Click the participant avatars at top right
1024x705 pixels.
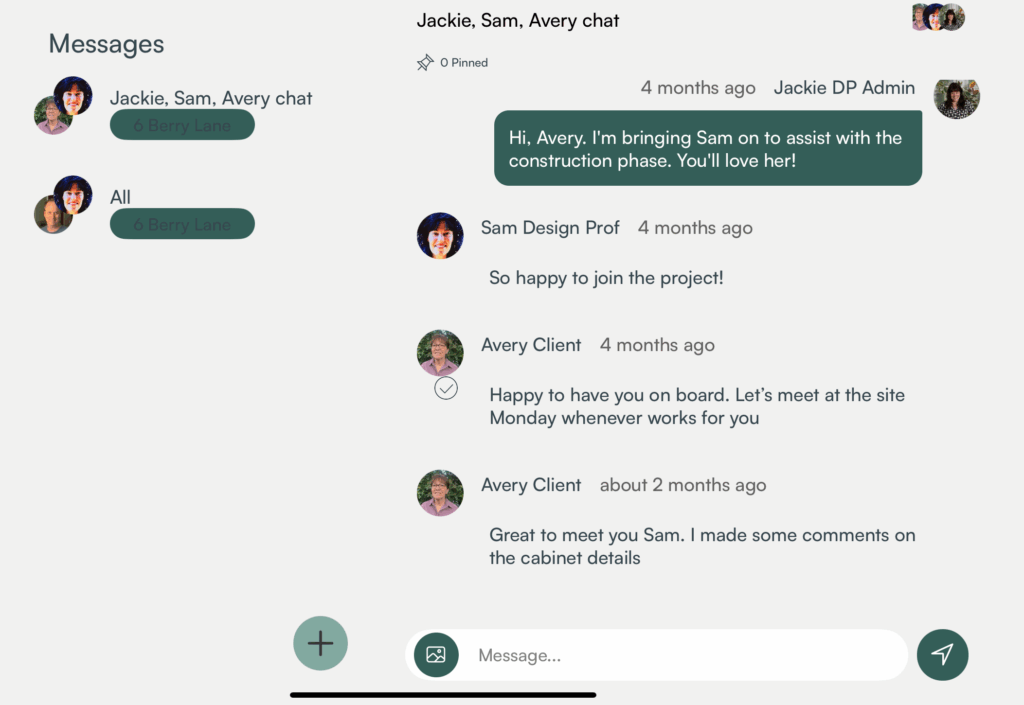(937, 17)
